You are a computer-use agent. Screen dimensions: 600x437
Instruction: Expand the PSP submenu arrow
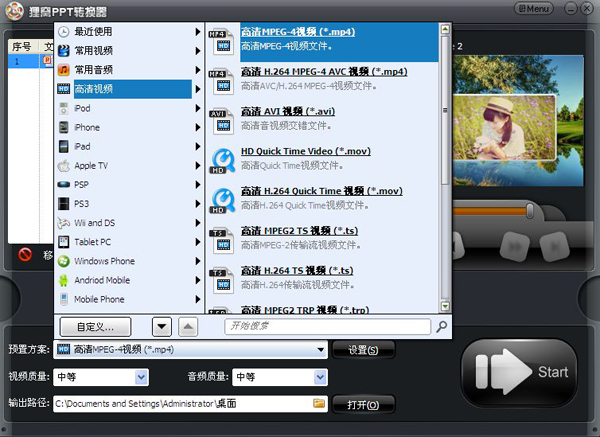pyautogui.click(x=197, y=185)
